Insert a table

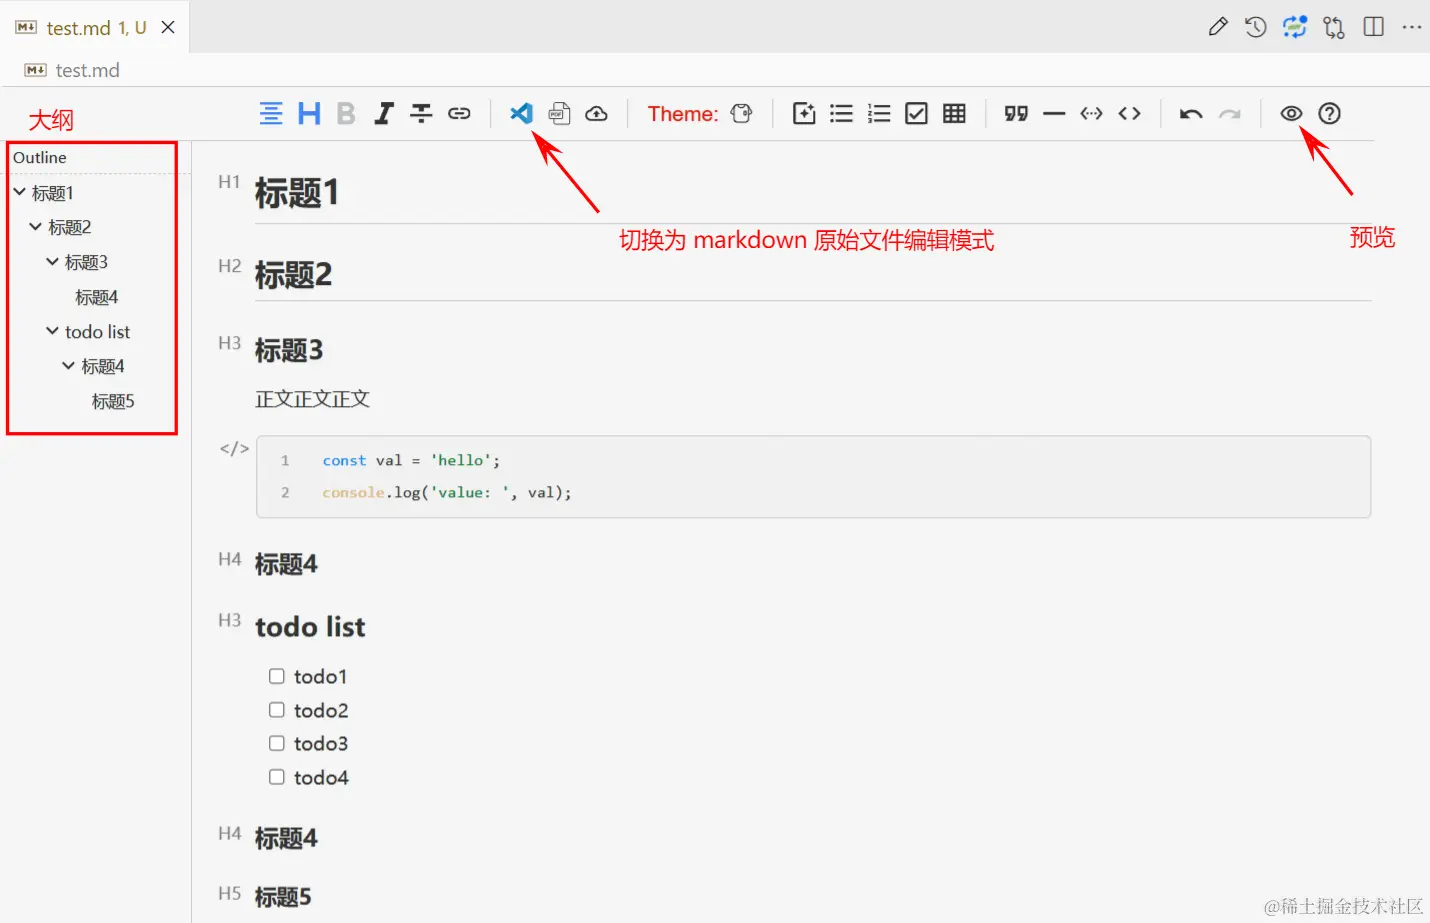tap(954, 113)
